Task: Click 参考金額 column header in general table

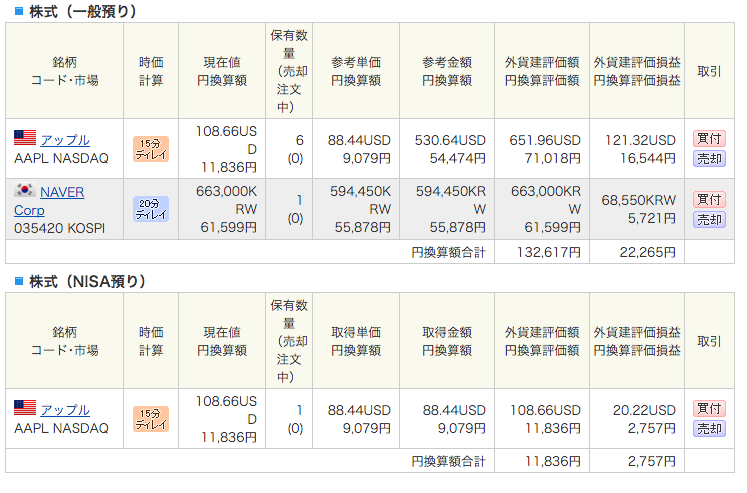Action: click(x=447, y=71)
